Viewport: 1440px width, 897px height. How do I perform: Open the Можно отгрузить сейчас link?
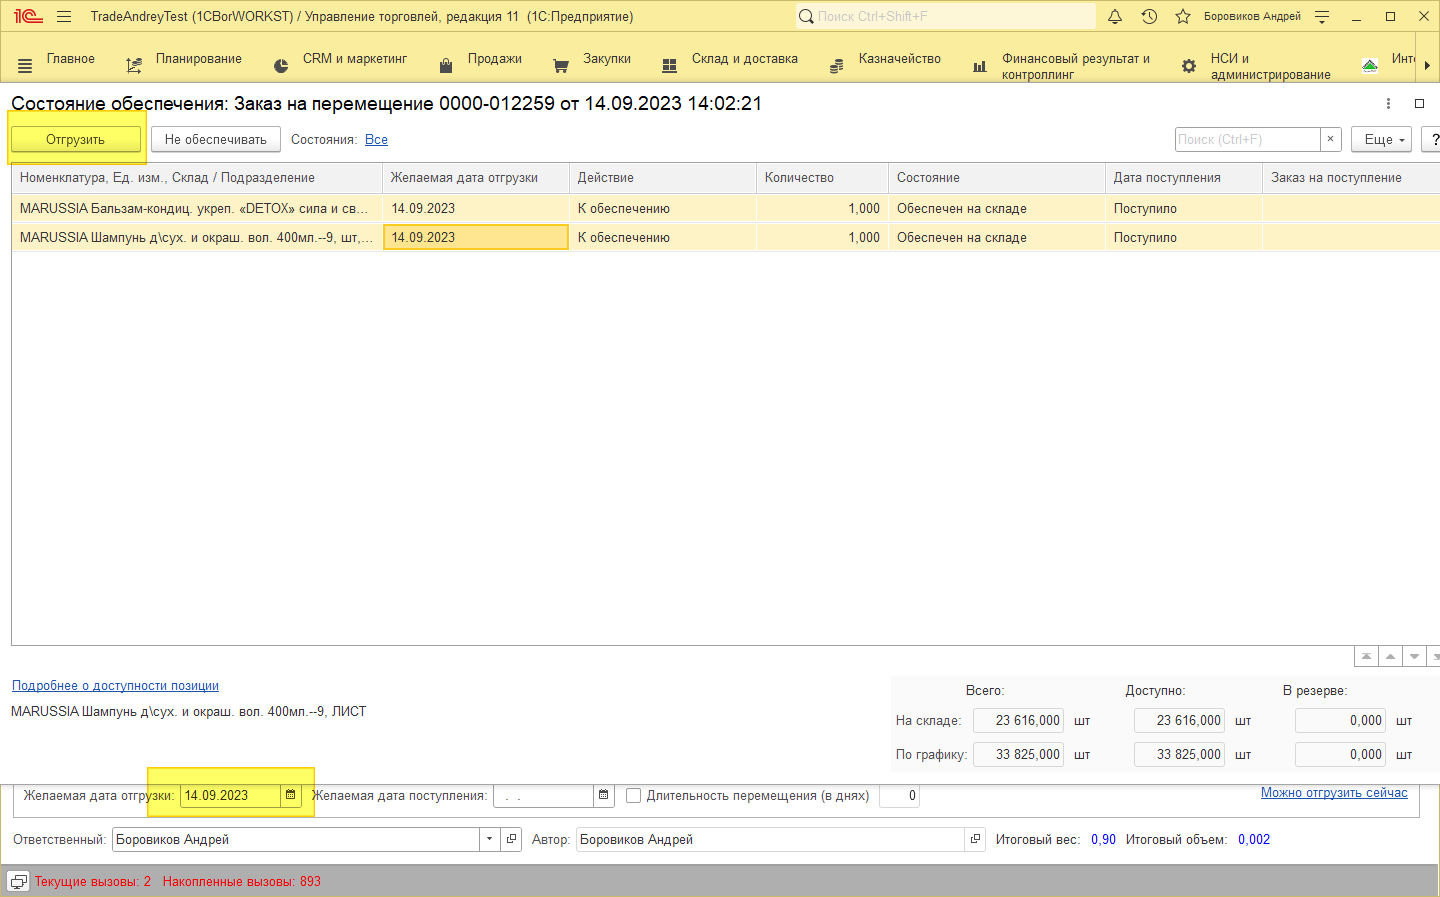1333,792
